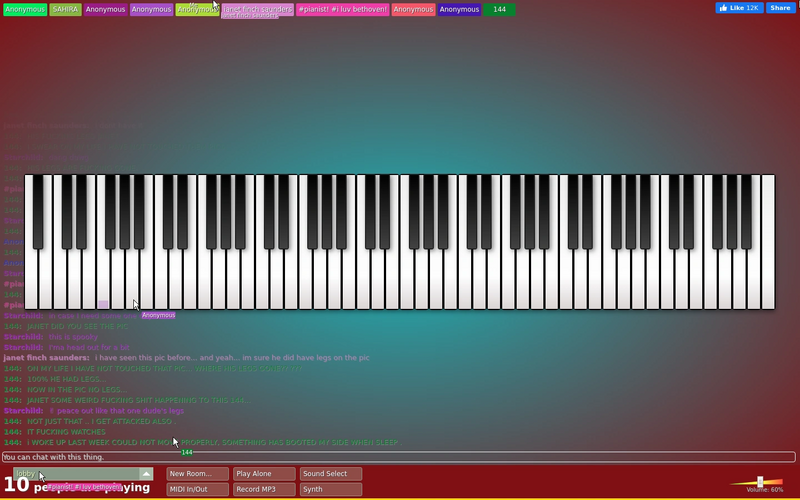Viewport: 800px width, 500px height.
Task: Click the 144 user name tag
Action: point(499,10)
